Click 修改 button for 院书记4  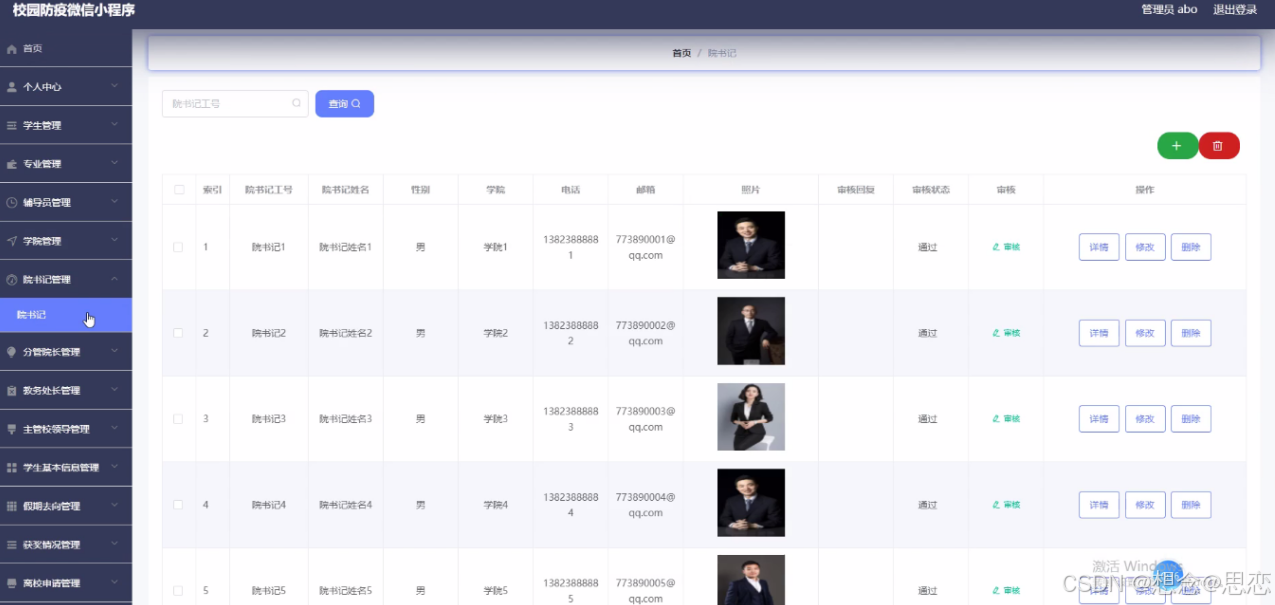pyautogui.click(x=1145, y=505)
